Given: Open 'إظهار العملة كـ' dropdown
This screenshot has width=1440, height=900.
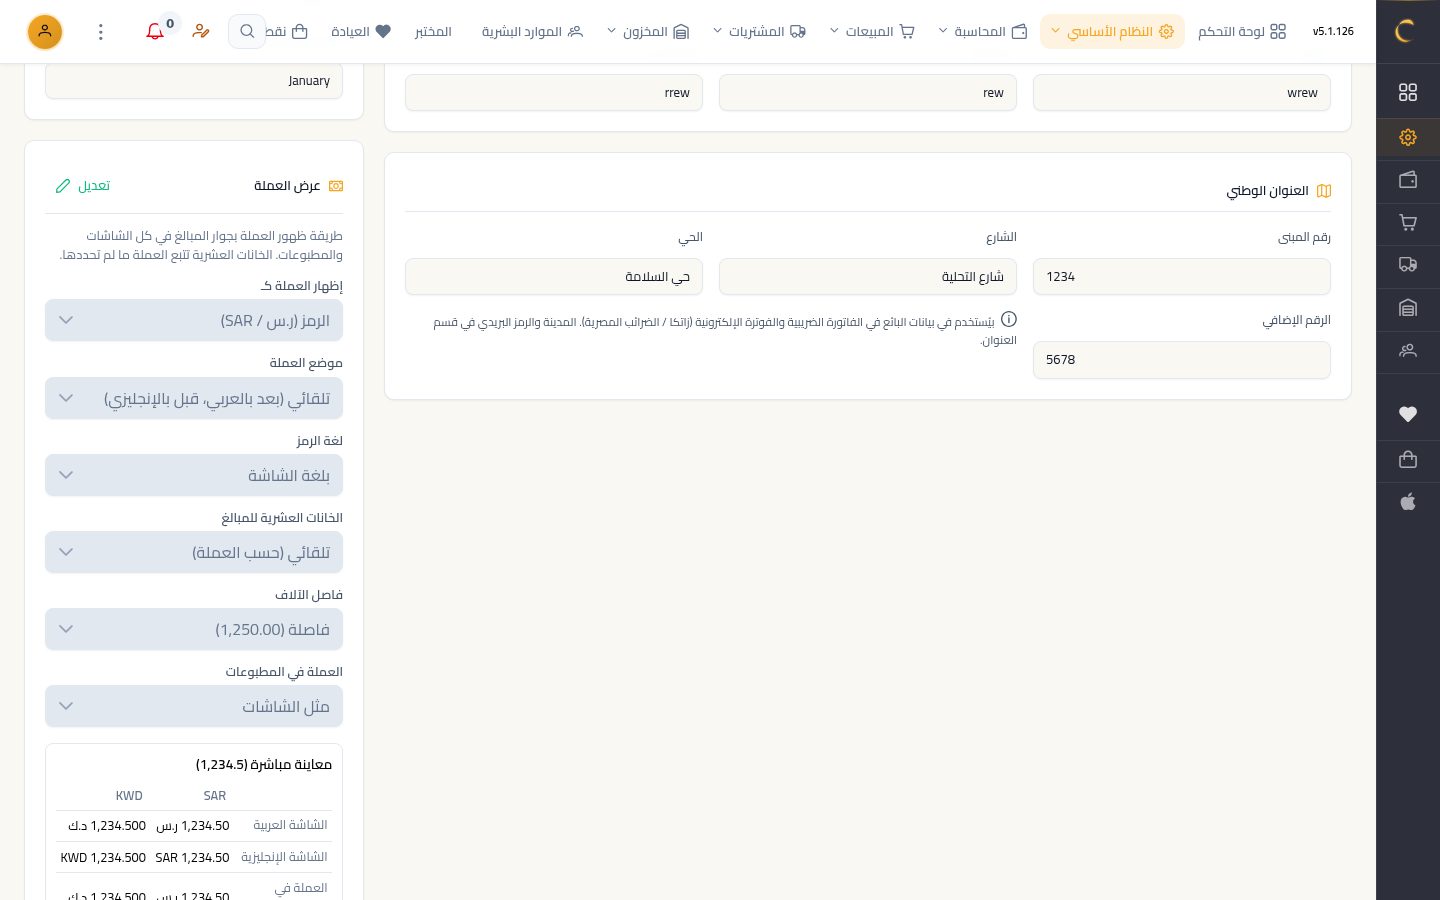Looking at the screenshot, I should coord(194,321).
